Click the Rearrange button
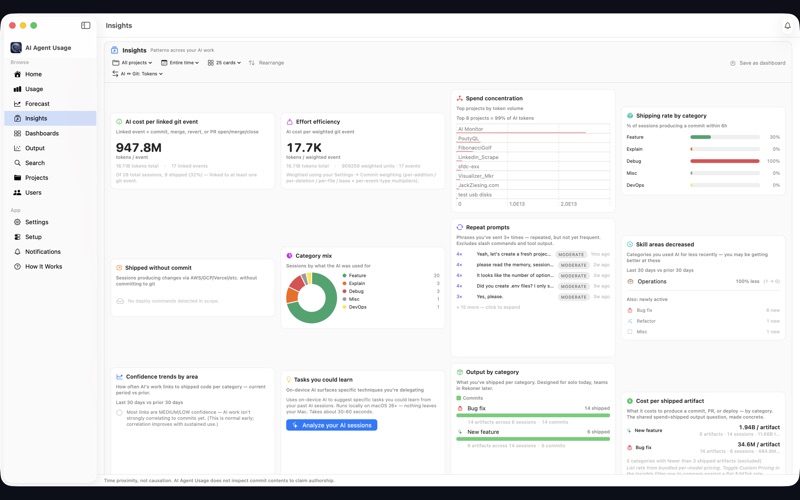The width and height of the screenshot is (800, 500). 266,63
